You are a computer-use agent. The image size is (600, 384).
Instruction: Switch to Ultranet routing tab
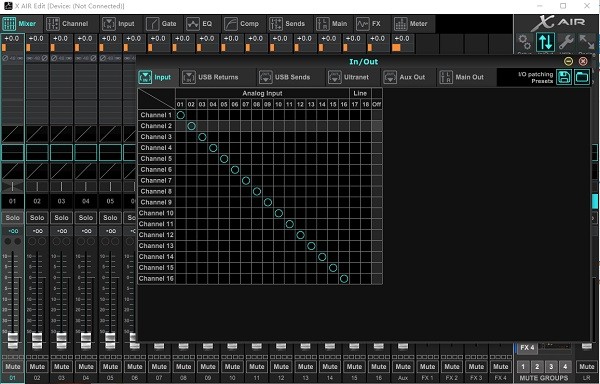(348, 77)
